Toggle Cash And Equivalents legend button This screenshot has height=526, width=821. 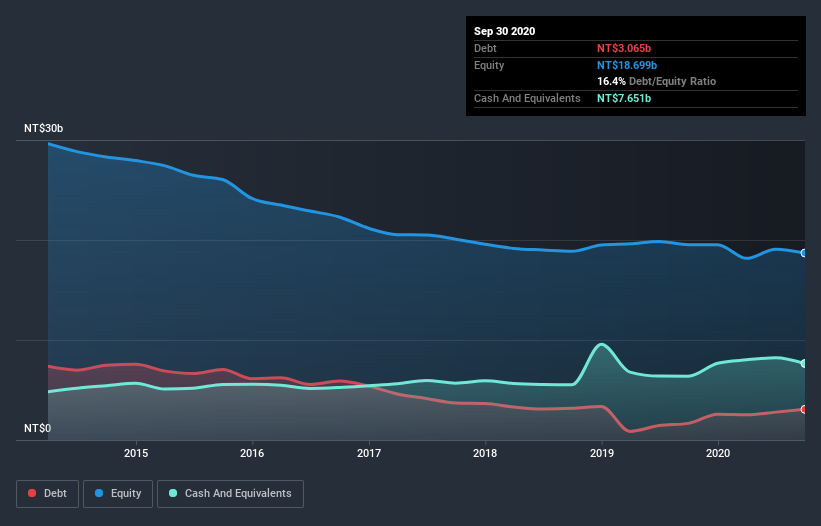[x=230, y=494]
